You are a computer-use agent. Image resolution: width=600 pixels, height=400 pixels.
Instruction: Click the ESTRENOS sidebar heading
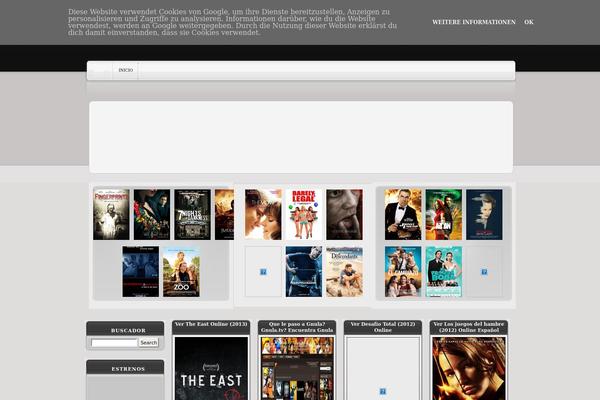tap(128, 369)
